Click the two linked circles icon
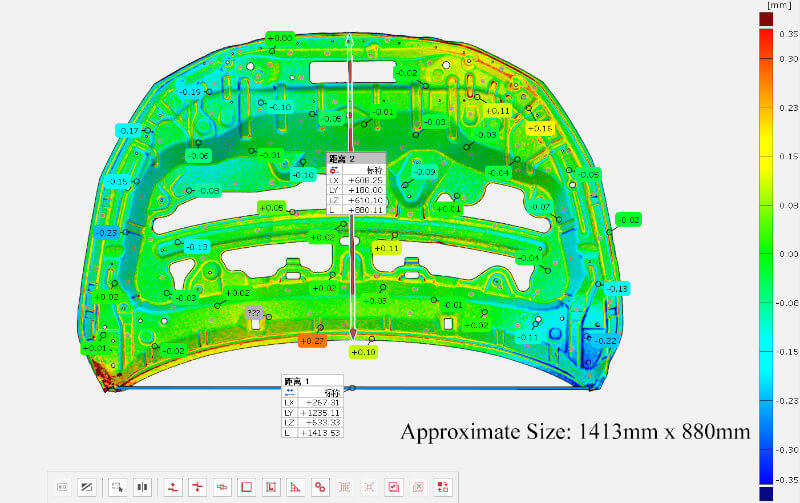The width and height of the screenshot is (800, 503). [320, 487]
